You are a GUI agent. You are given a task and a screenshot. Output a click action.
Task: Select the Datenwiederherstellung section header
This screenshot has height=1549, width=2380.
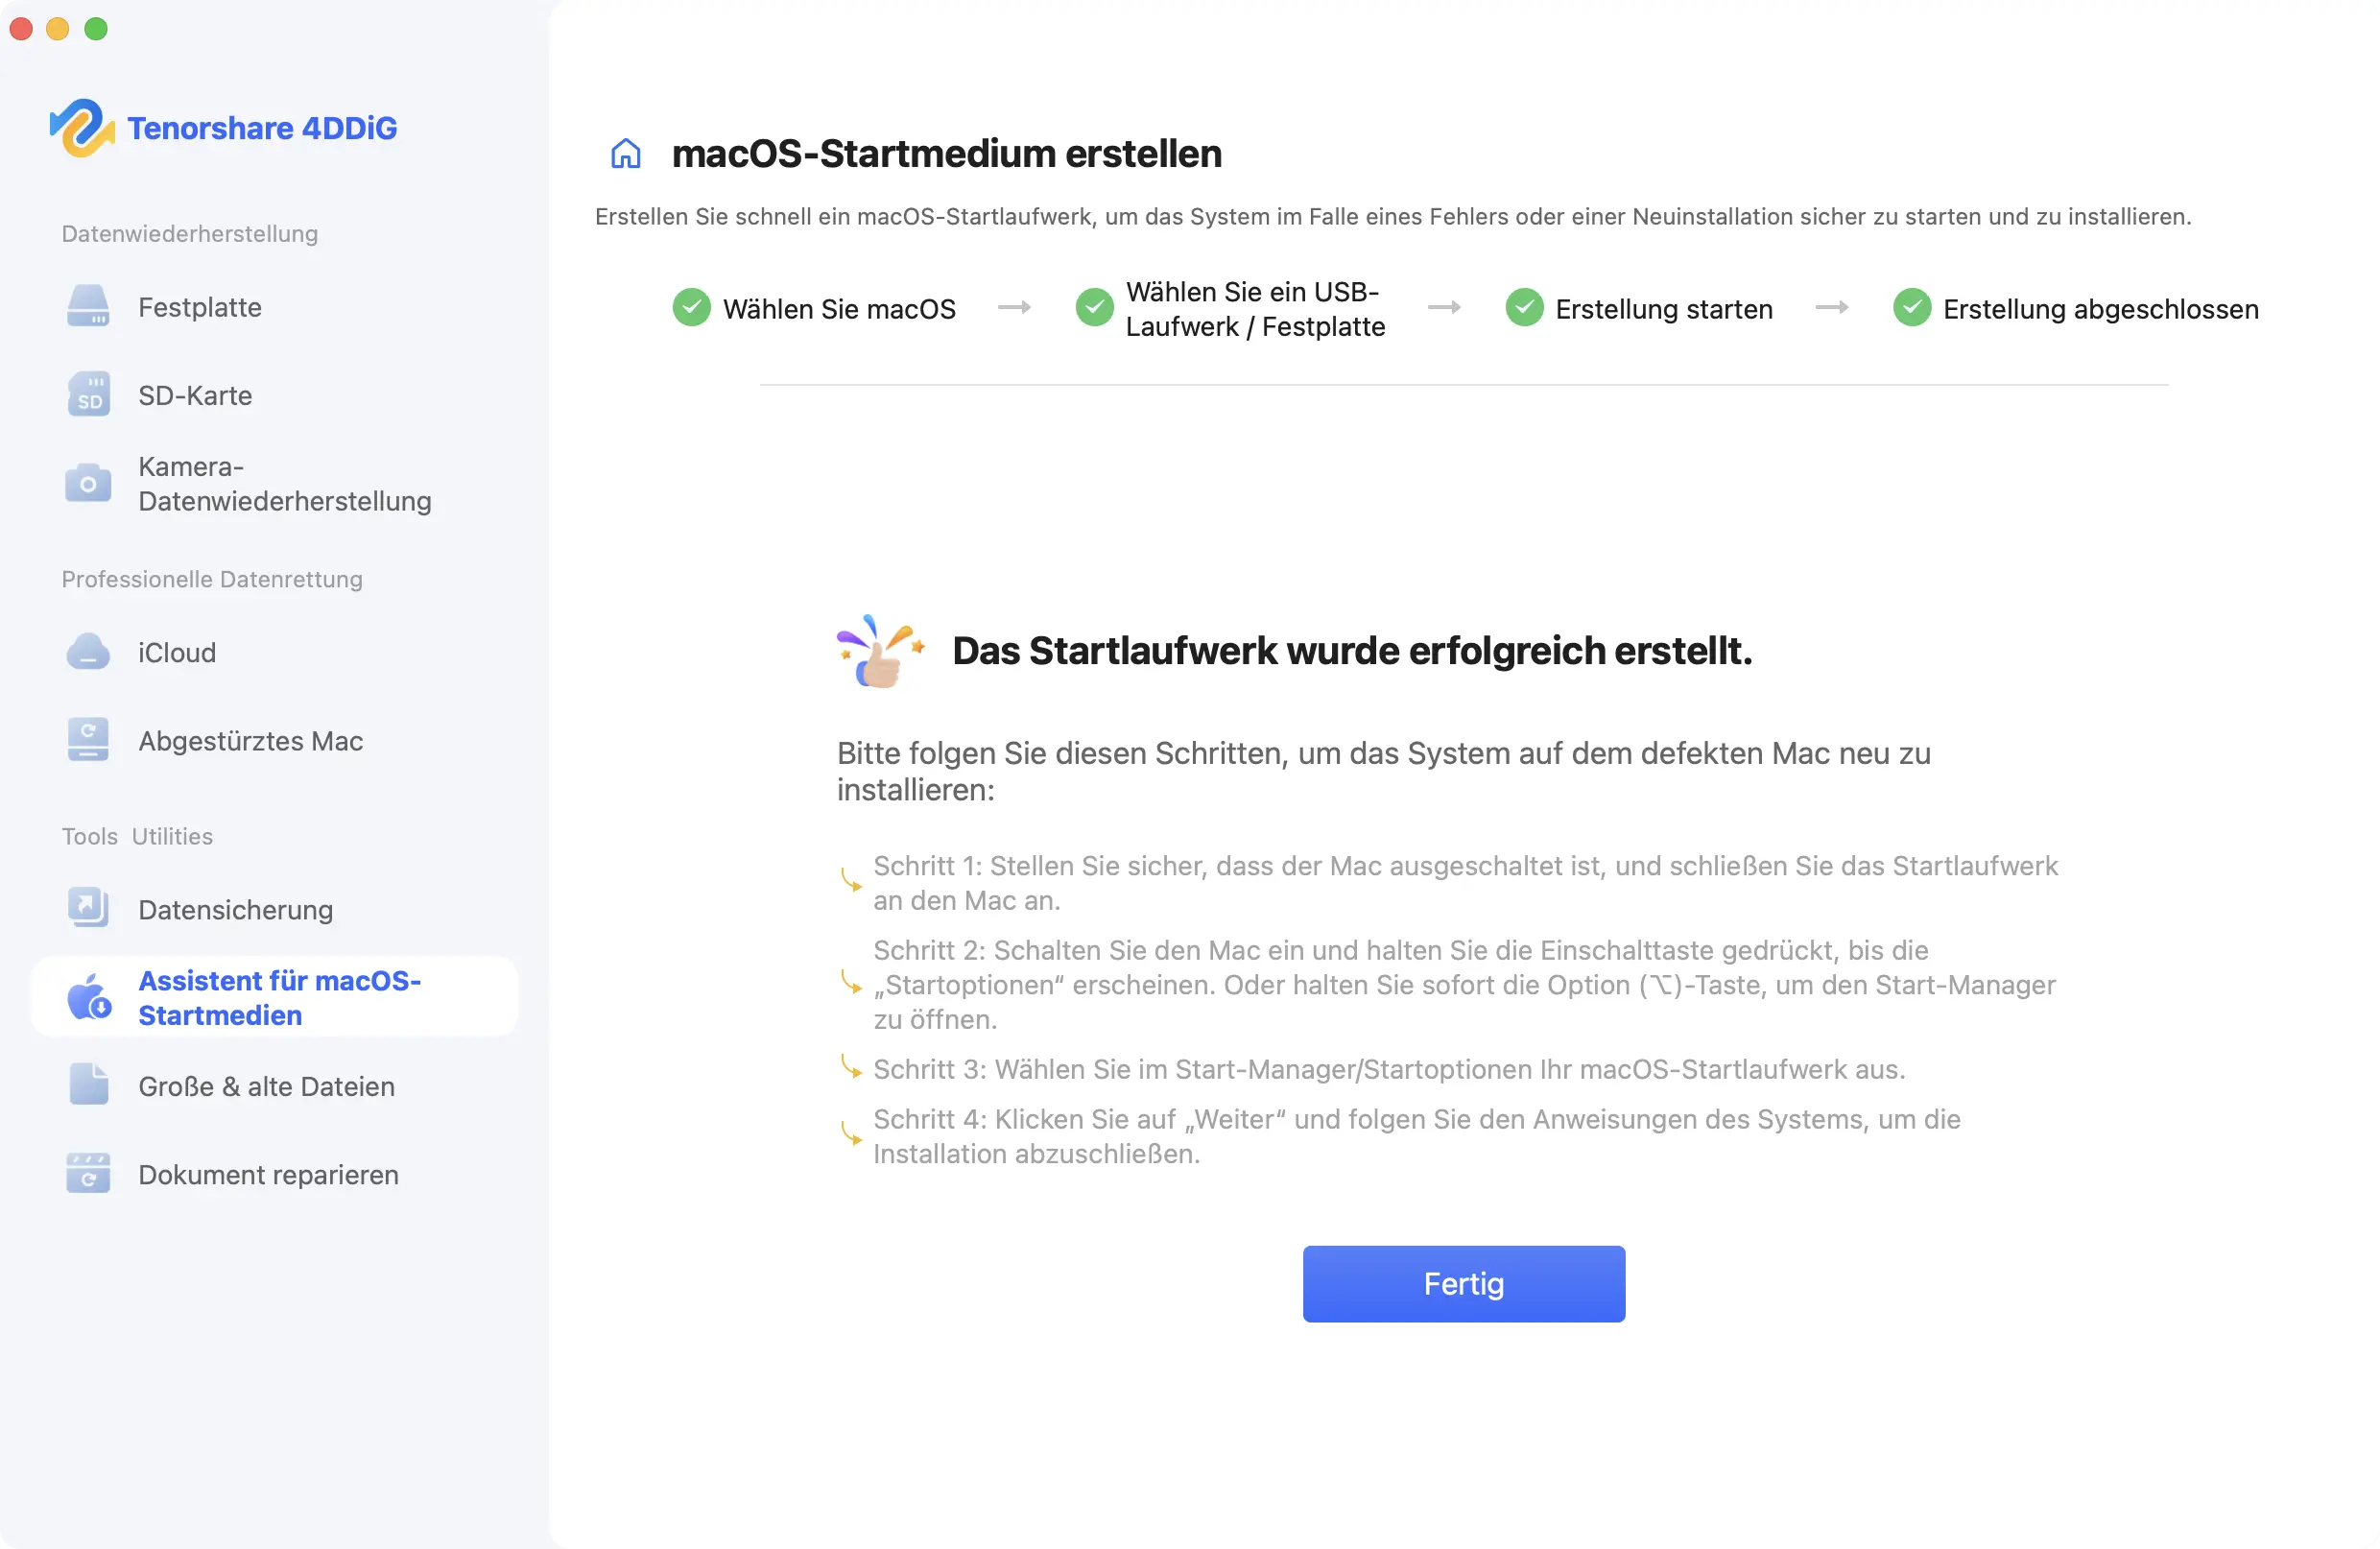pos(189,233)
